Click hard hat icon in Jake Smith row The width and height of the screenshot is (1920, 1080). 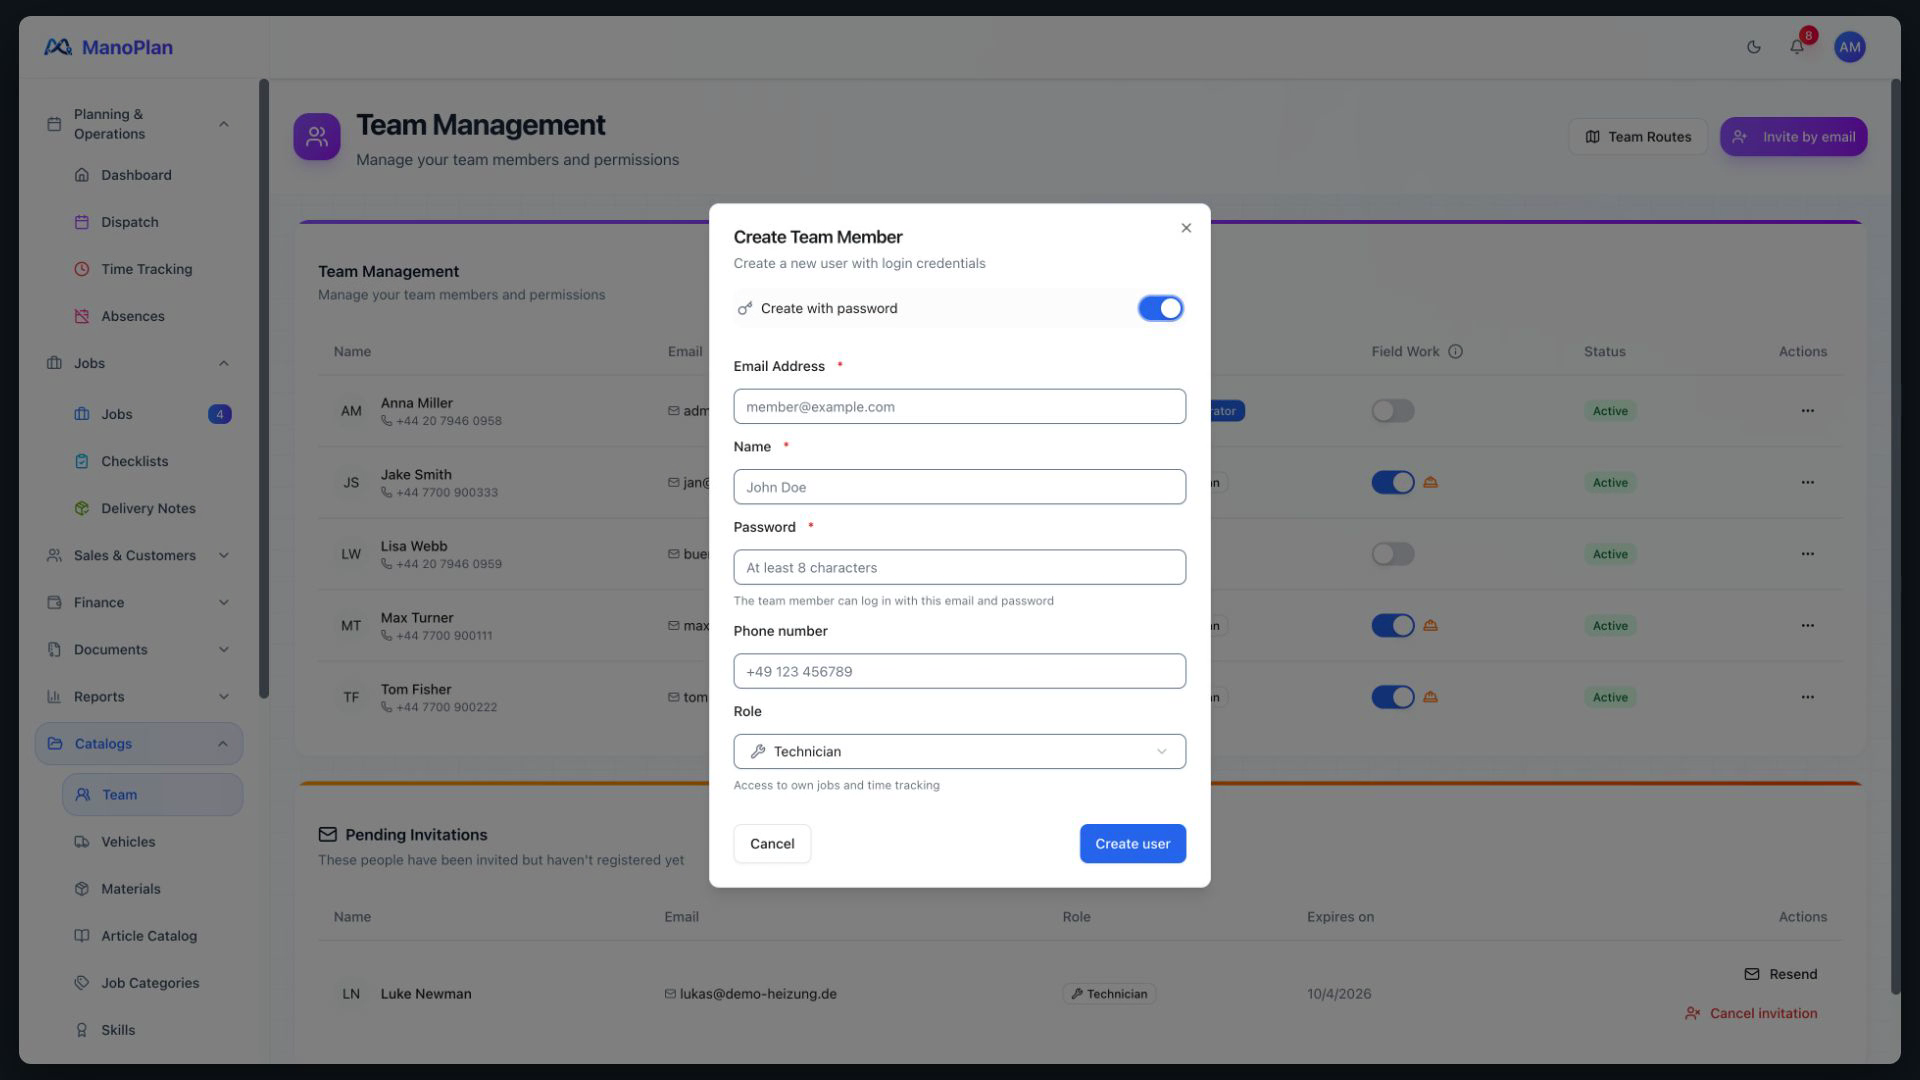(x=1430, y=482)
